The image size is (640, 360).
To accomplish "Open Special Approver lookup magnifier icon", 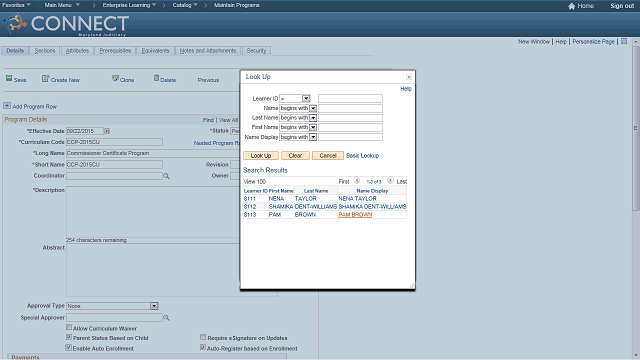I will [x=166, y=318].
